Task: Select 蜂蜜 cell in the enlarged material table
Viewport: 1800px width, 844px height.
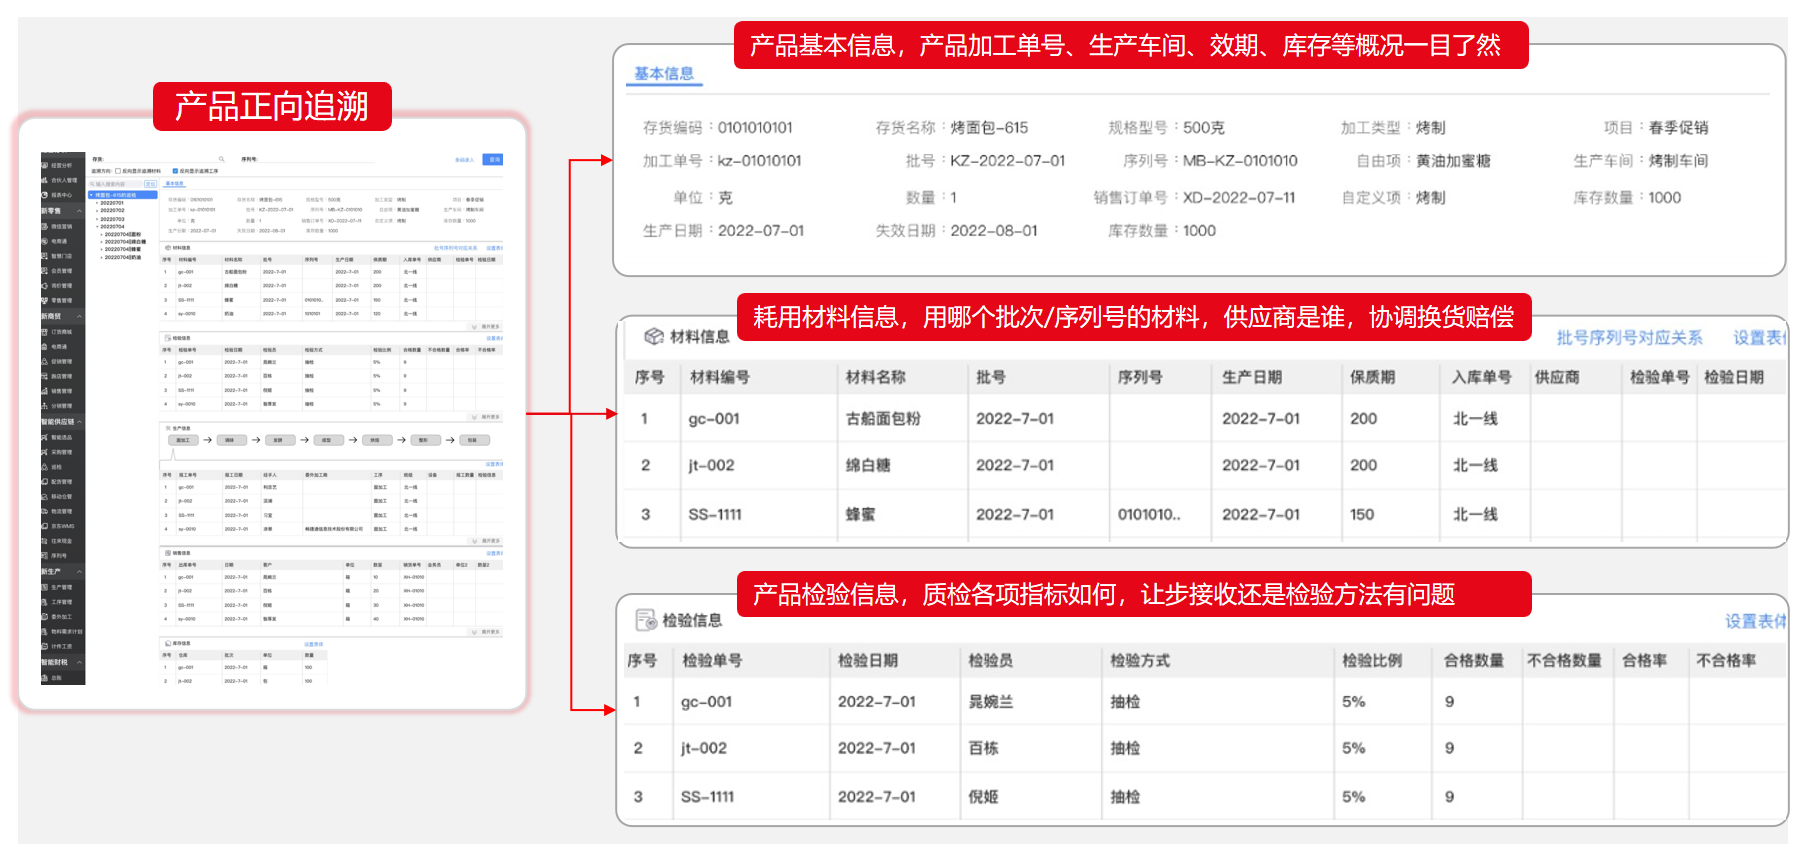Action: (x=861, y=514)
